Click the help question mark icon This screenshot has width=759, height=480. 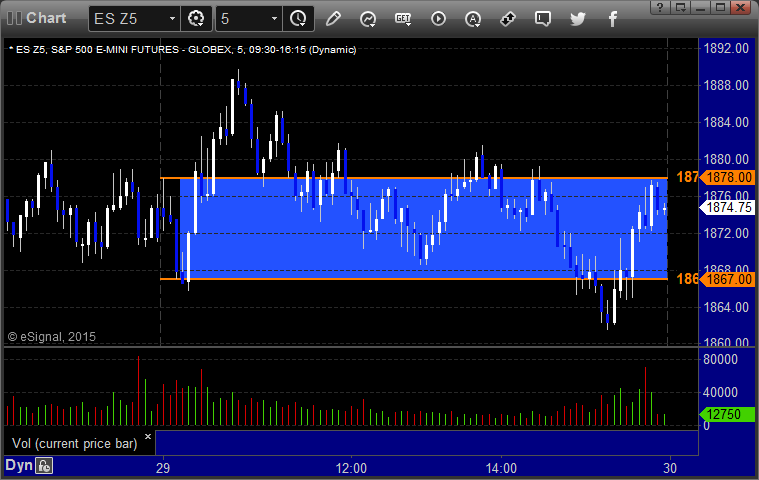pos(660,7)
